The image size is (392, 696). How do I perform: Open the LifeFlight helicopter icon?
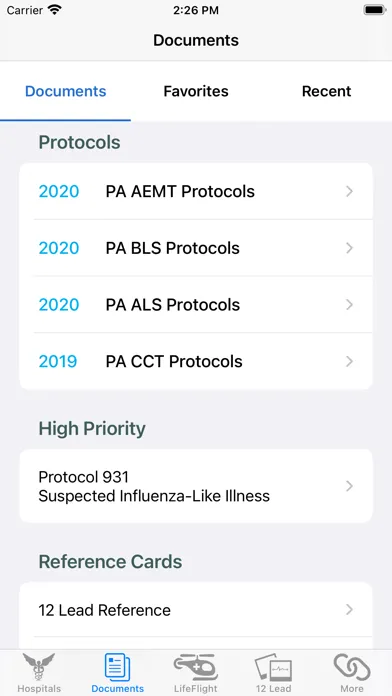point(196,667)
